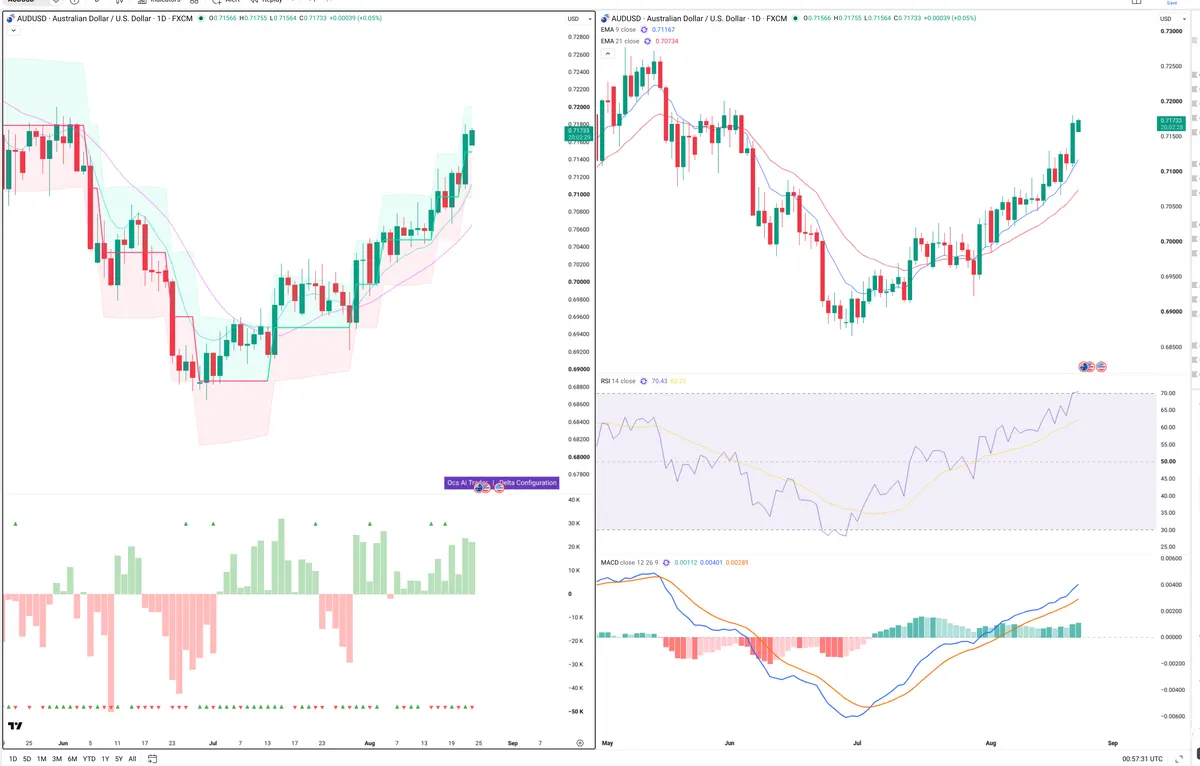Select the EMA 9 close legend label
1200x766 pixels.
[x=618, y=30]
